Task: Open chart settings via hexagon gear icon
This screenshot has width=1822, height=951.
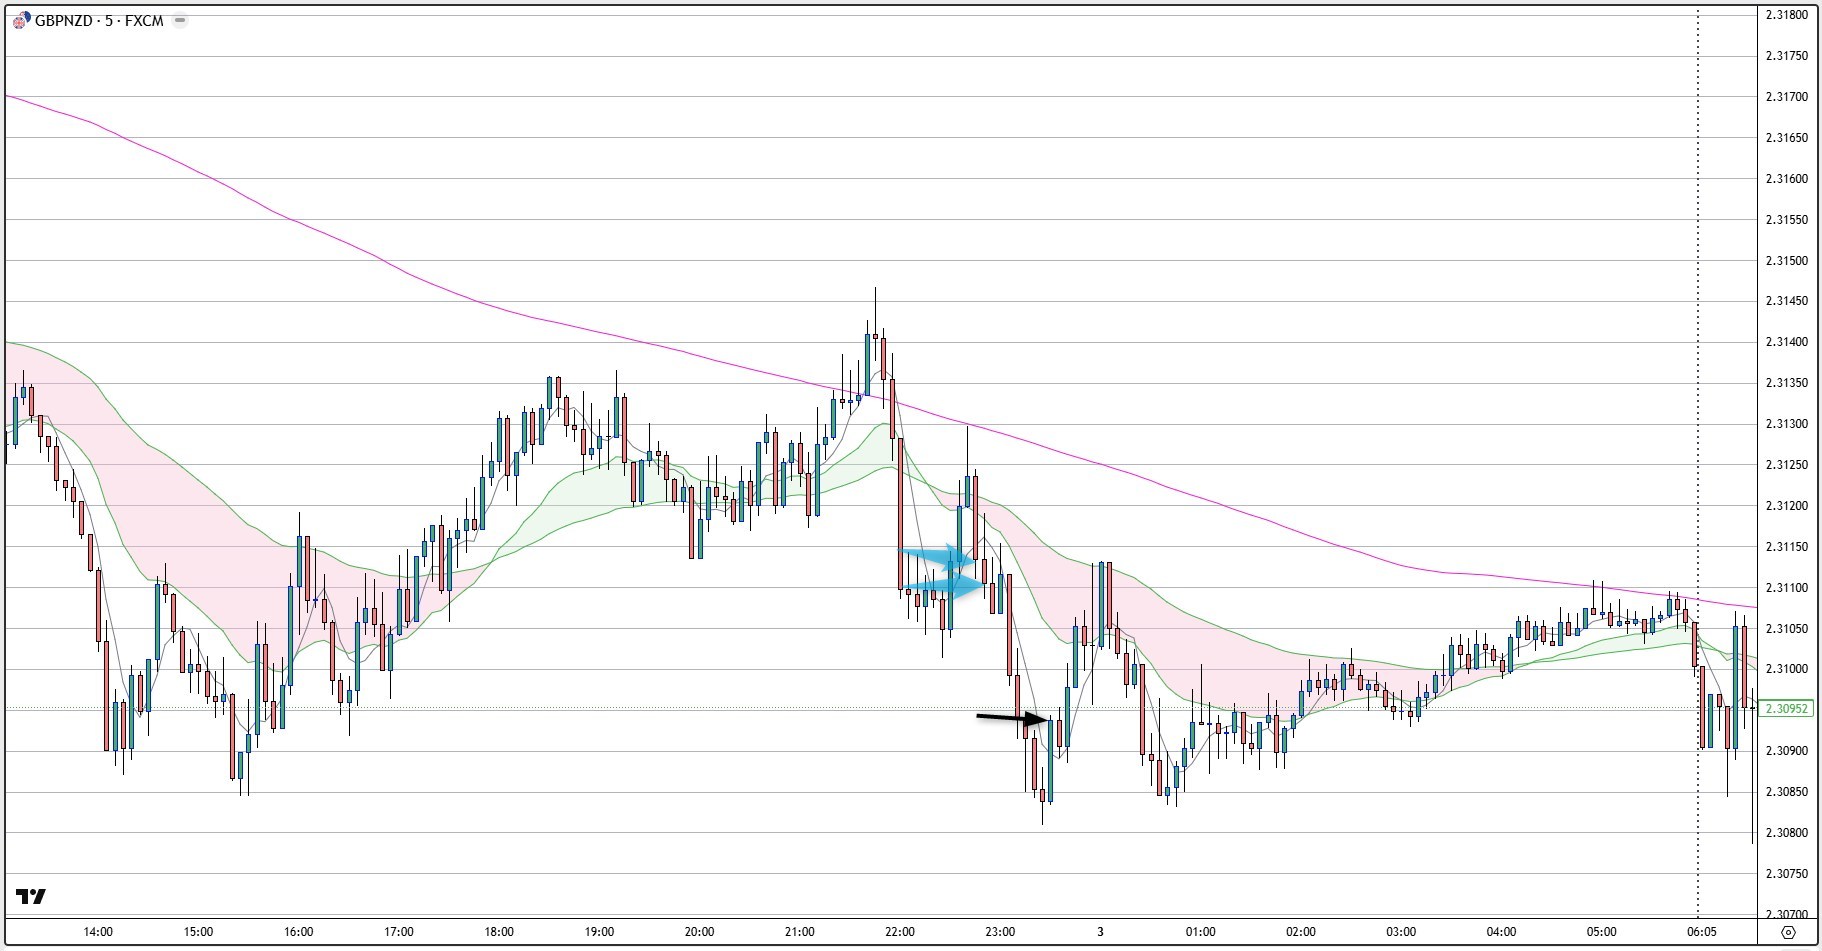Action: (1789, 932)
